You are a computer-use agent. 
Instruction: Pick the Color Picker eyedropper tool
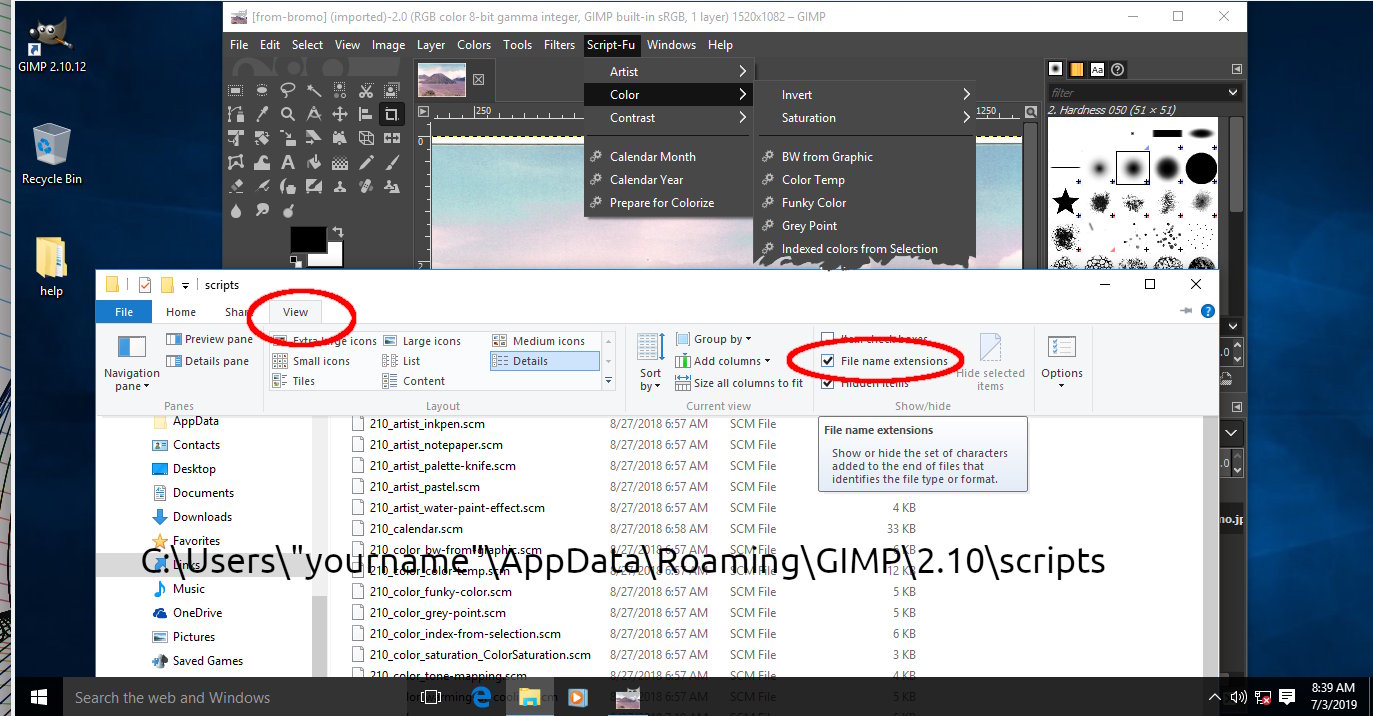[262, 114]
